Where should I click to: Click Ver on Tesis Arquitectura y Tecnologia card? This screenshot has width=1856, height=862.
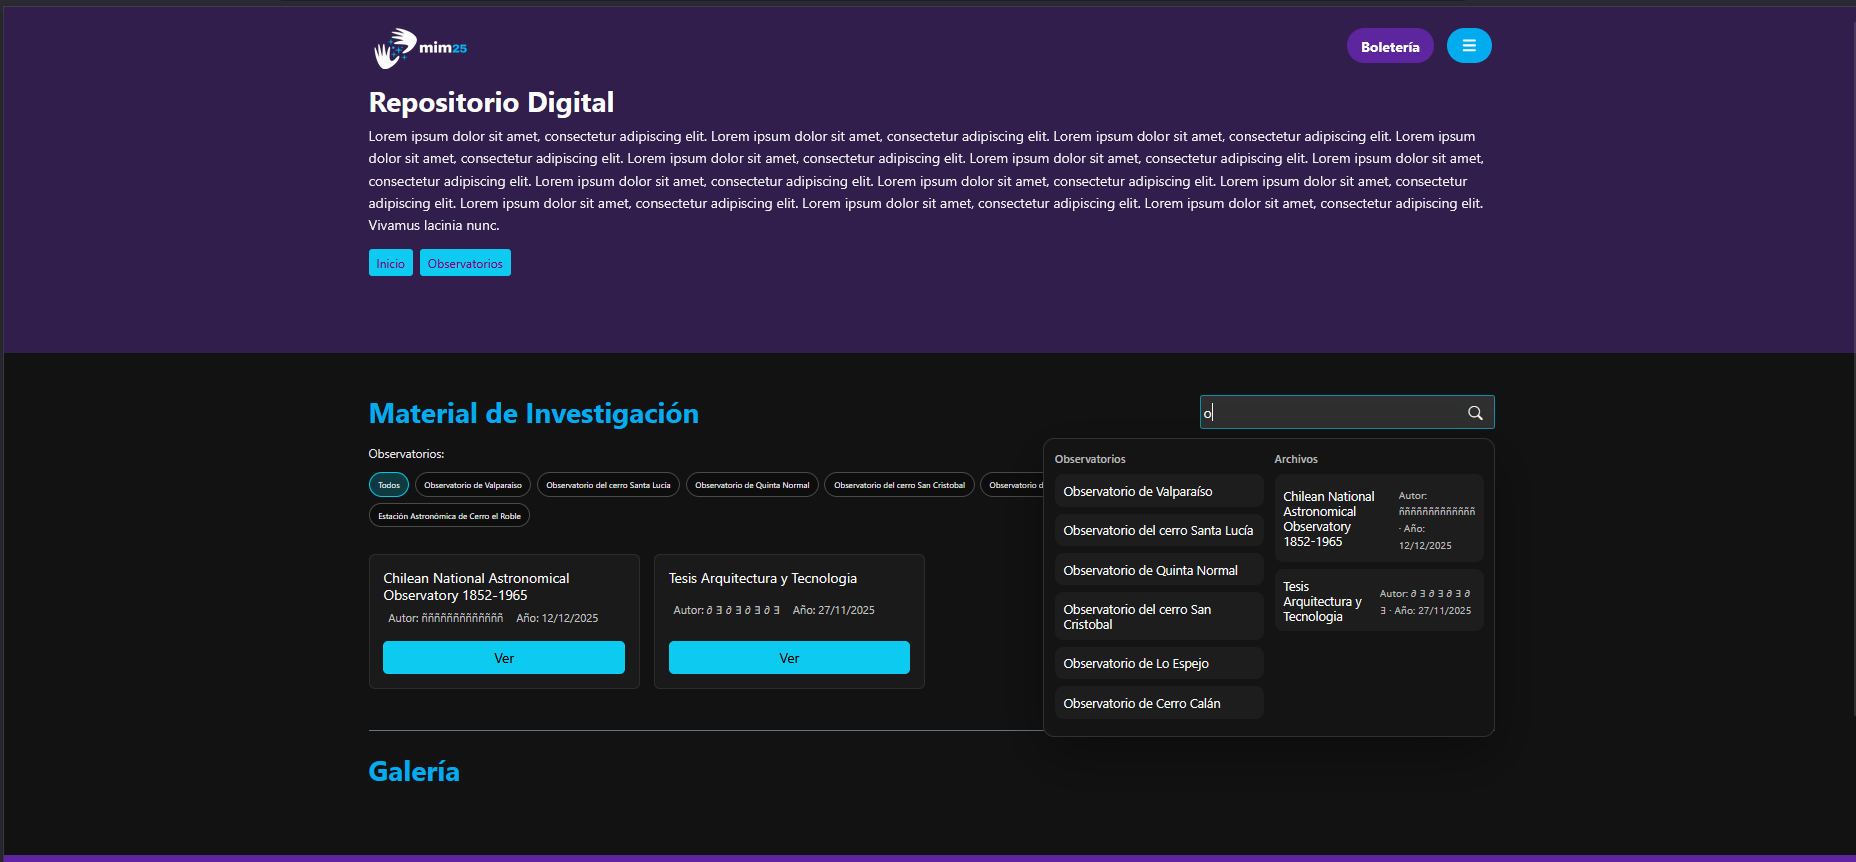pos(789,658)
